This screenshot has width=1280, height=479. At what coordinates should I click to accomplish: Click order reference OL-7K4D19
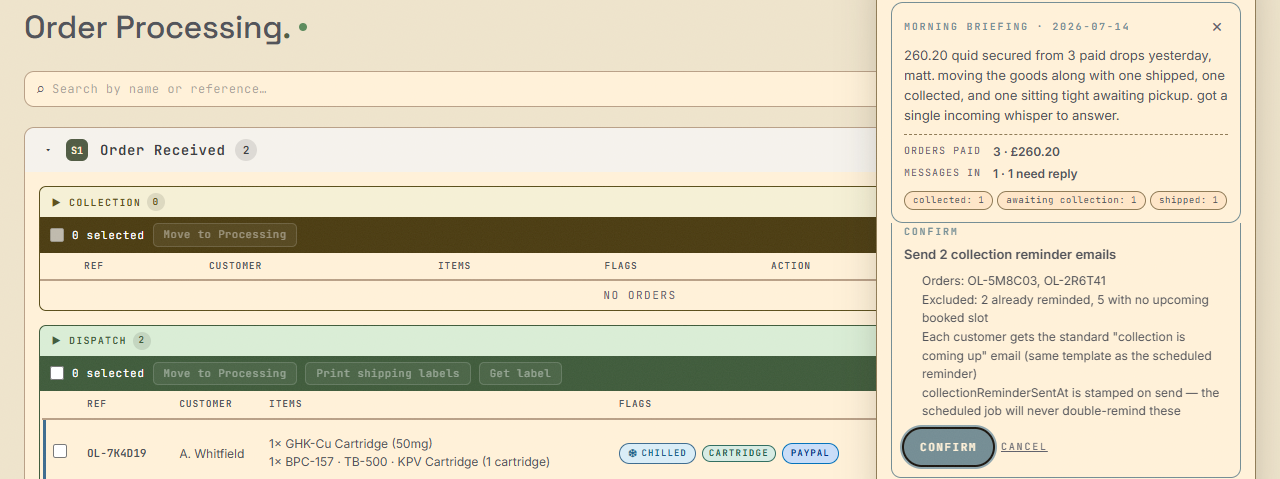117,453
